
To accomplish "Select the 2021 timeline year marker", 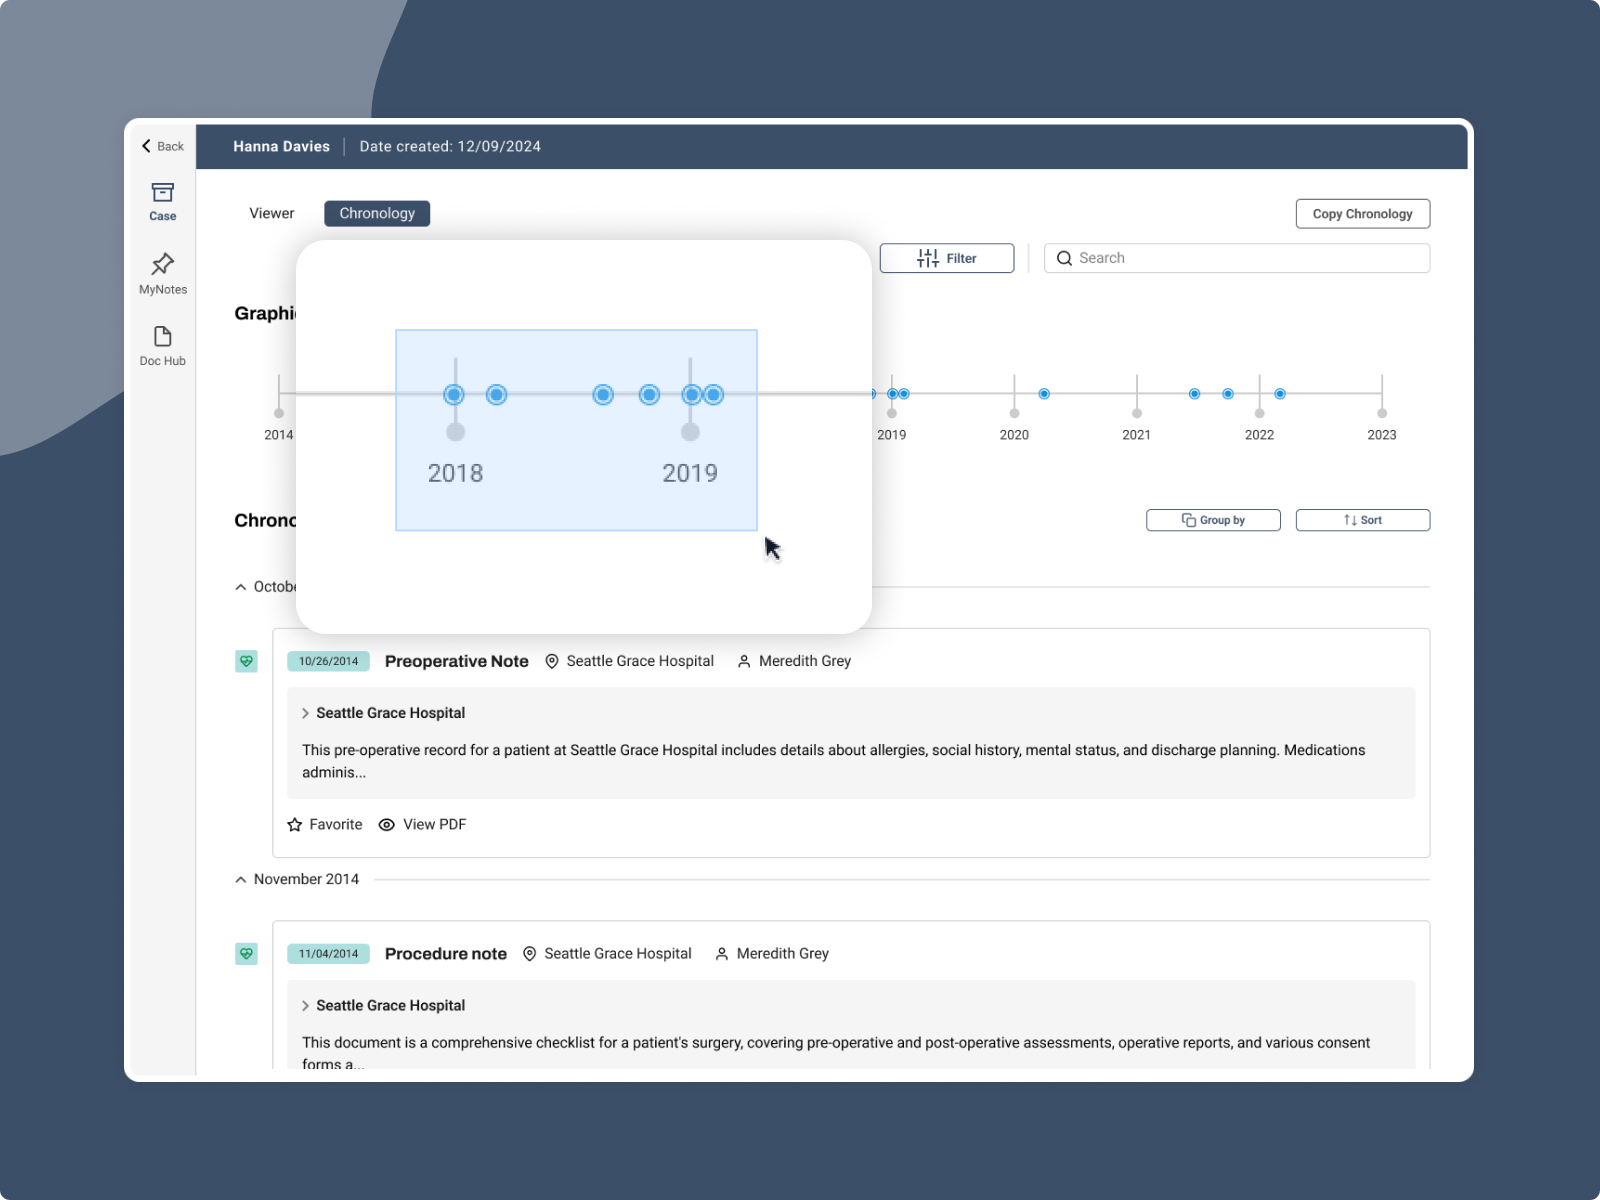I will pos(1137,413).
